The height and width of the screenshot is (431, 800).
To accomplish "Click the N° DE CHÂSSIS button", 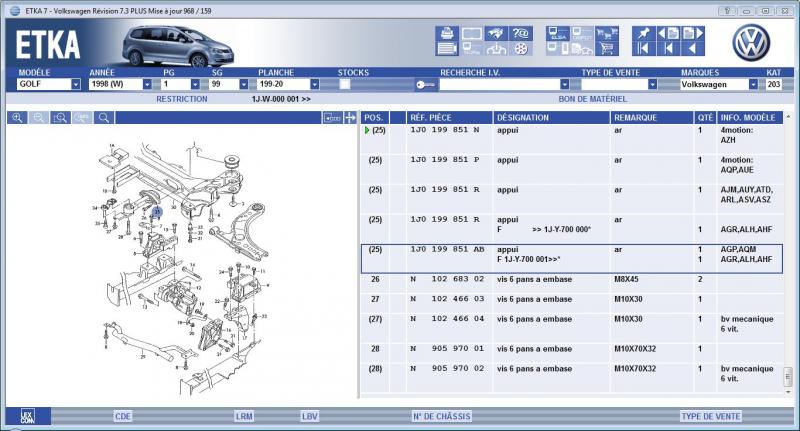I will (441, 416).
